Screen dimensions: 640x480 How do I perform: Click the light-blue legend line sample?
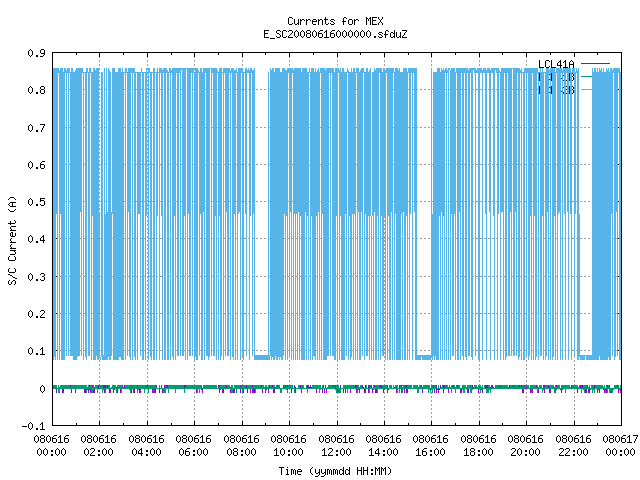coord(586,89)
